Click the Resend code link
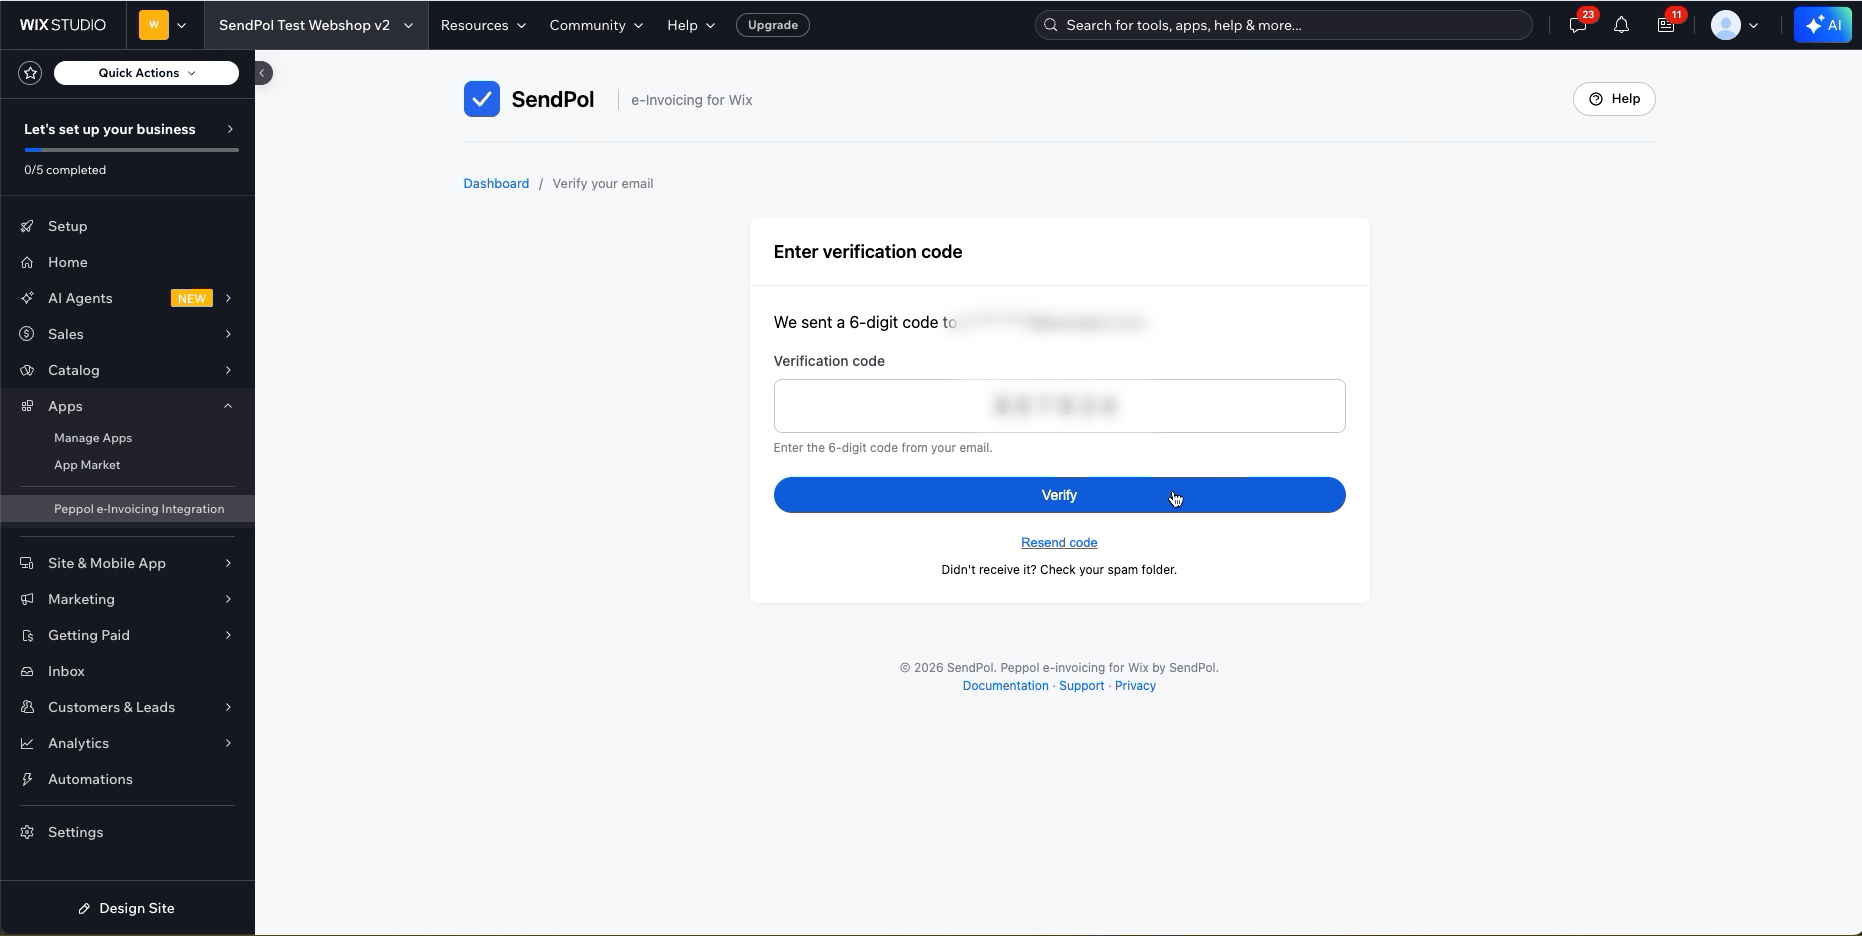Screen dimensions: 1862x936 click(1059, 543)
